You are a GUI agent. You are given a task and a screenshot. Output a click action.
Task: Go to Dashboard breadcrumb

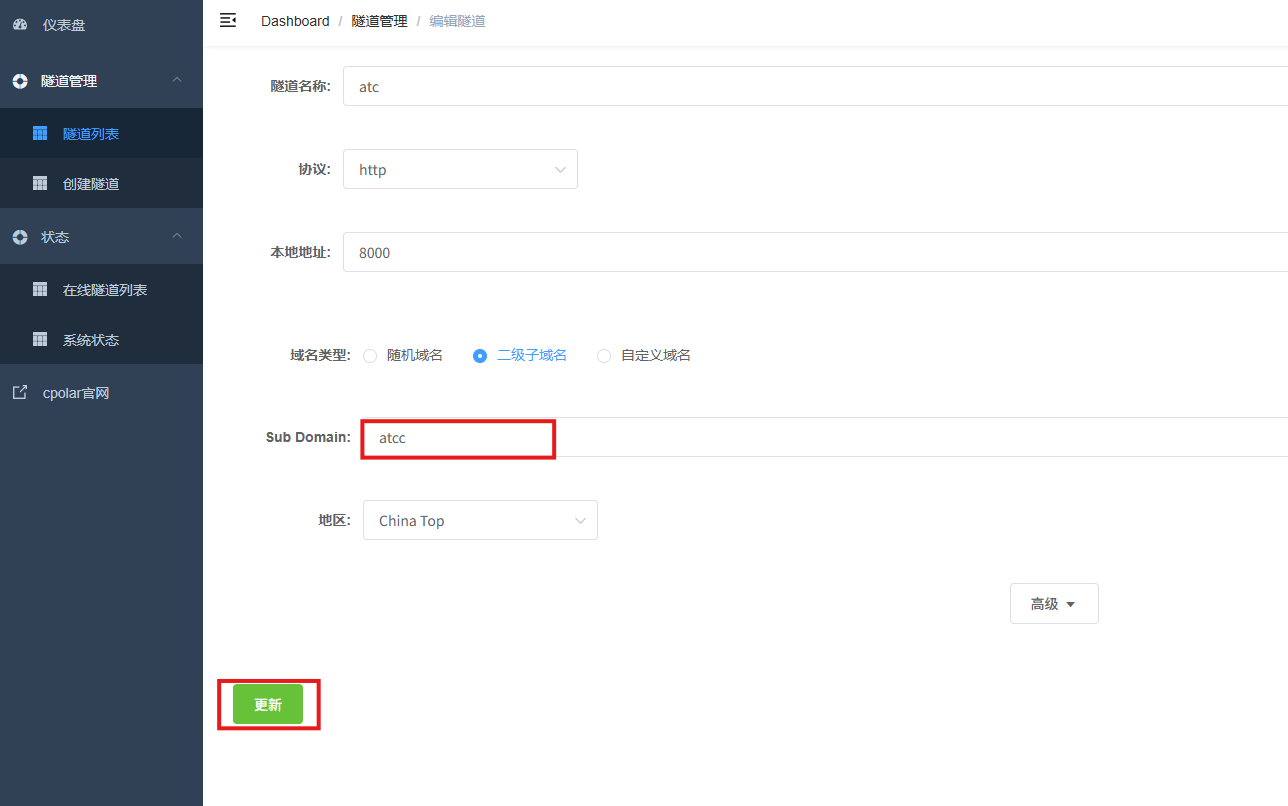pyautogui.click(x=295, y=21)
